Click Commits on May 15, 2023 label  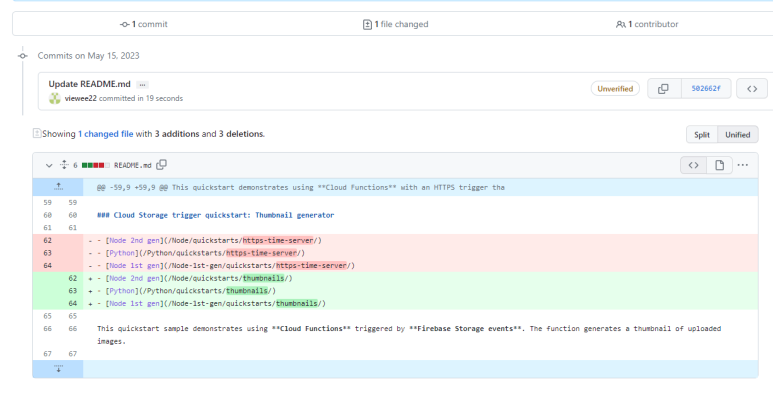pyautogui.click(x=89, y=56)
